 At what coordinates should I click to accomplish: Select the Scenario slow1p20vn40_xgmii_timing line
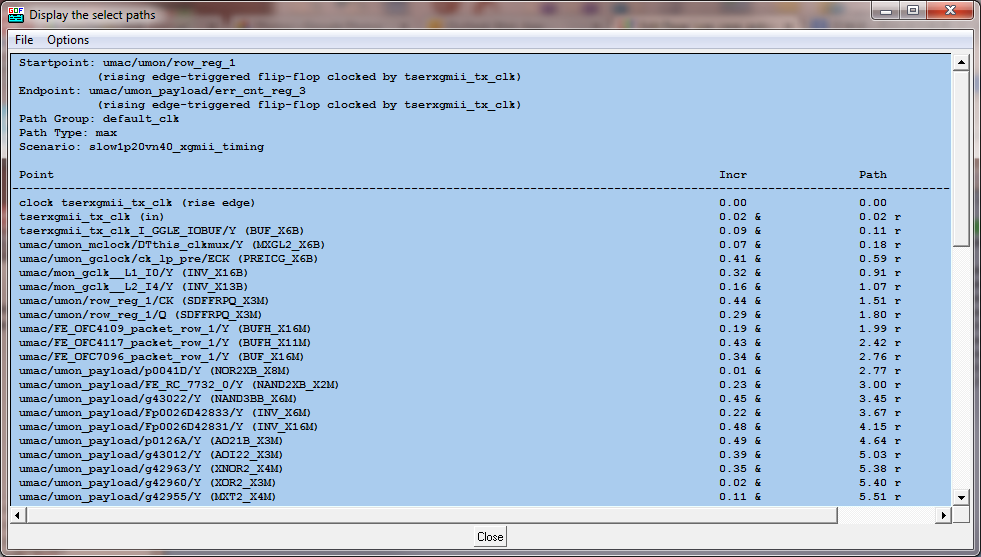[141, 146]
